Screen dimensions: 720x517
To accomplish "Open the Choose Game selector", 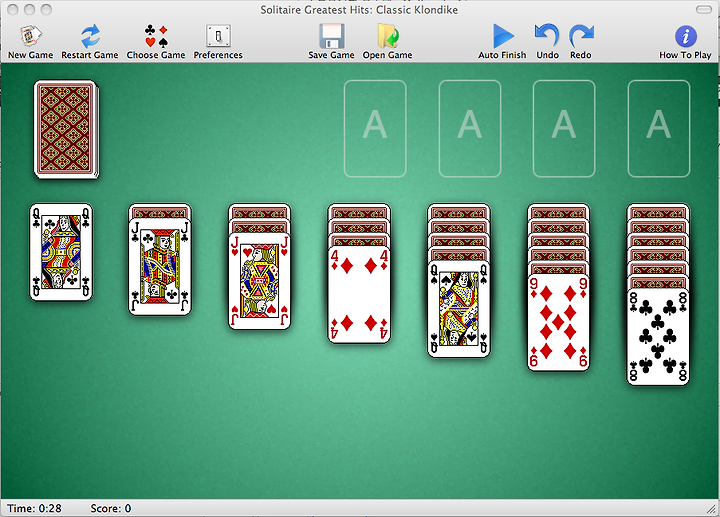I will pyautogui.click(x=156, y=42).
